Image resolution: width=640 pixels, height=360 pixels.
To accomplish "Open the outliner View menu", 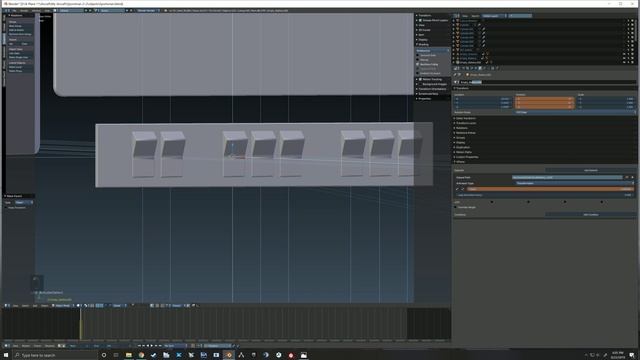I will tap(465, 16).
